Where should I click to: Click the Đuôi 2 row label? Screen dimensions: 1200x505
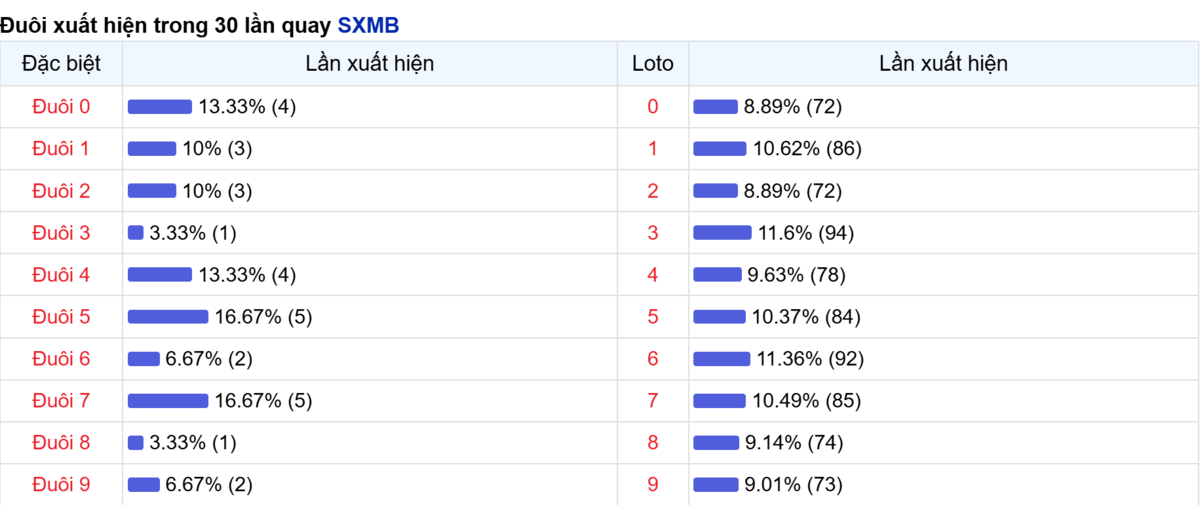(61, 191)
